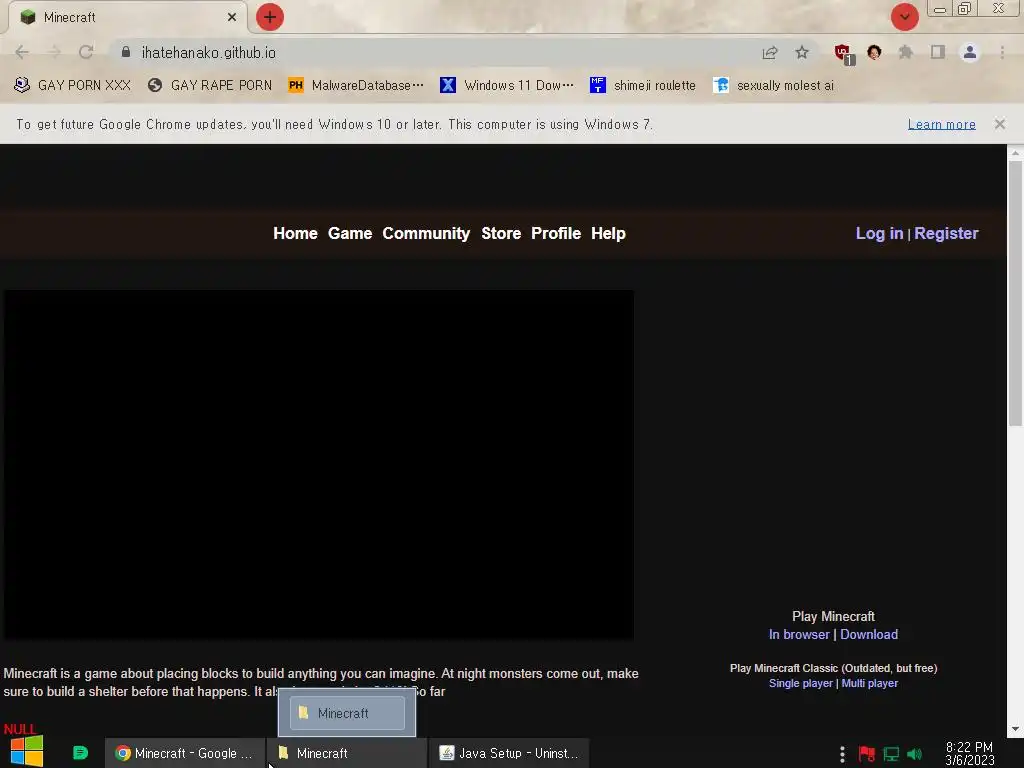Click the Multi player link
This screenshot has width=1024, height=768.
869,683
